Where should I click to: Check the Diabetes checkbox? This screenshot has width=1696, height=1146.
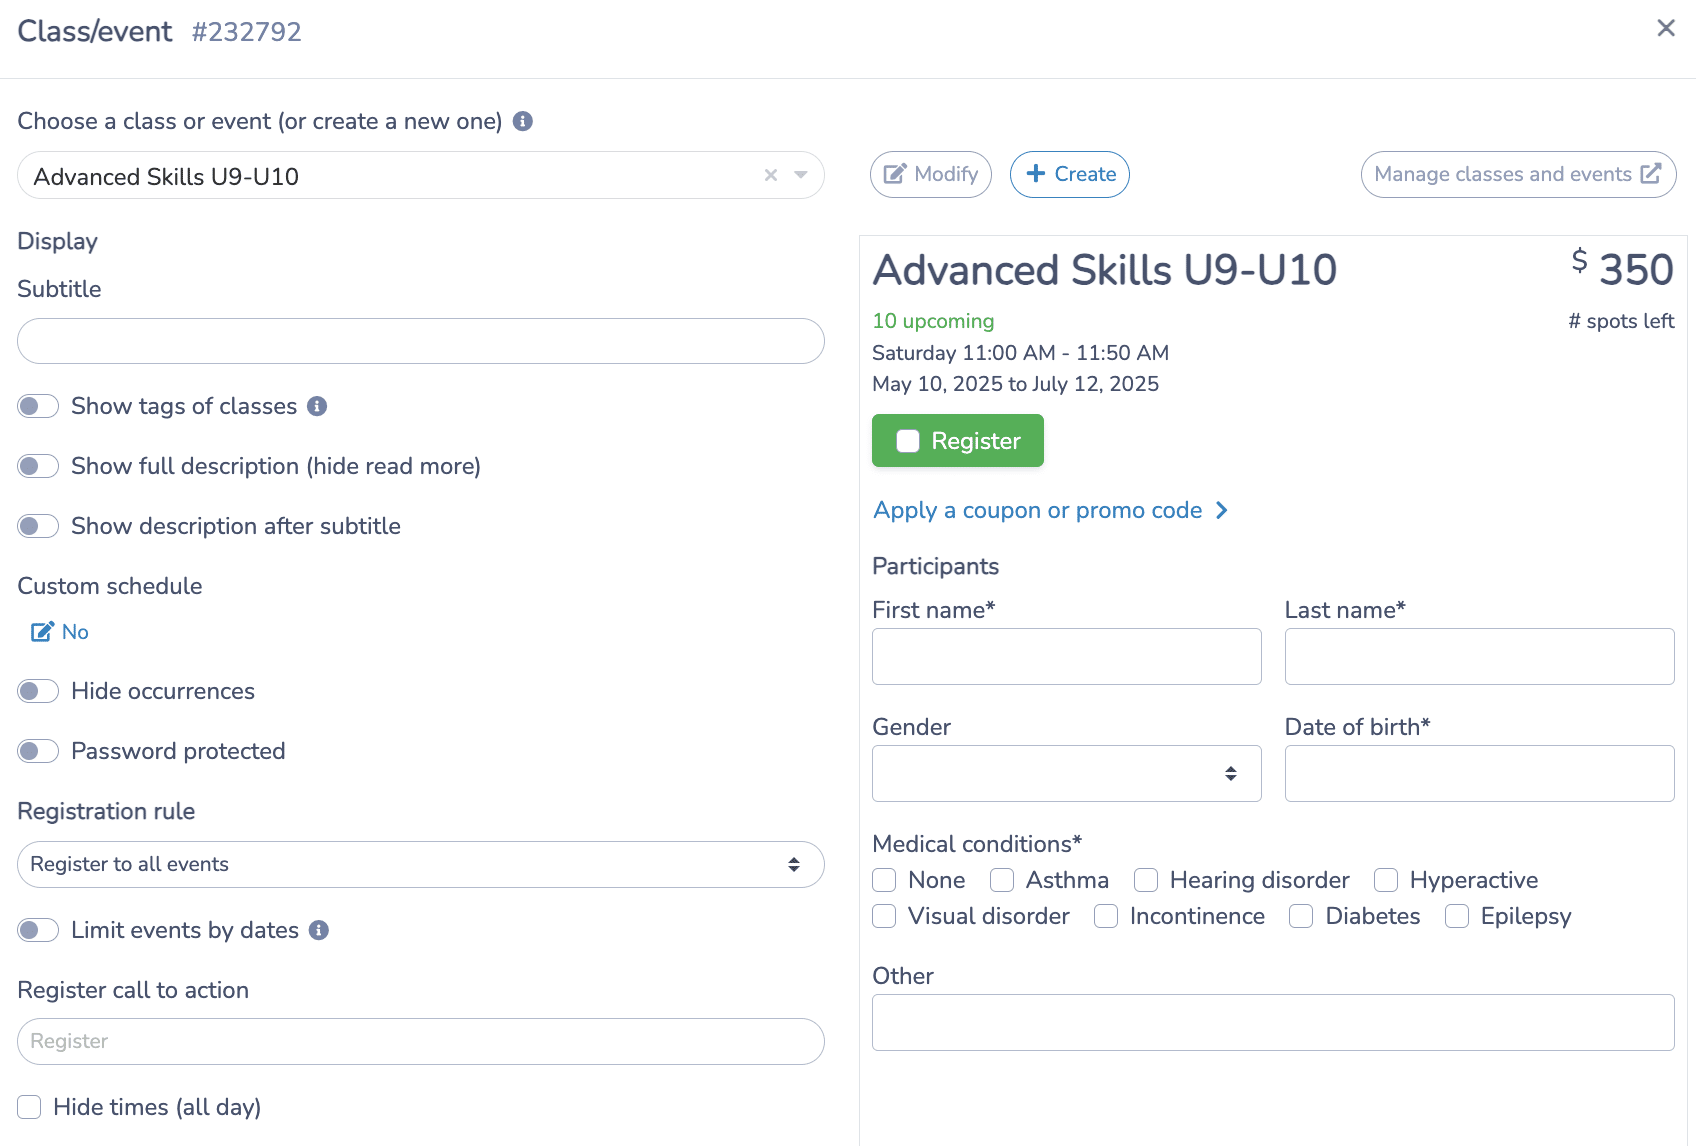pyautogui.click(x=1301, y=916)
